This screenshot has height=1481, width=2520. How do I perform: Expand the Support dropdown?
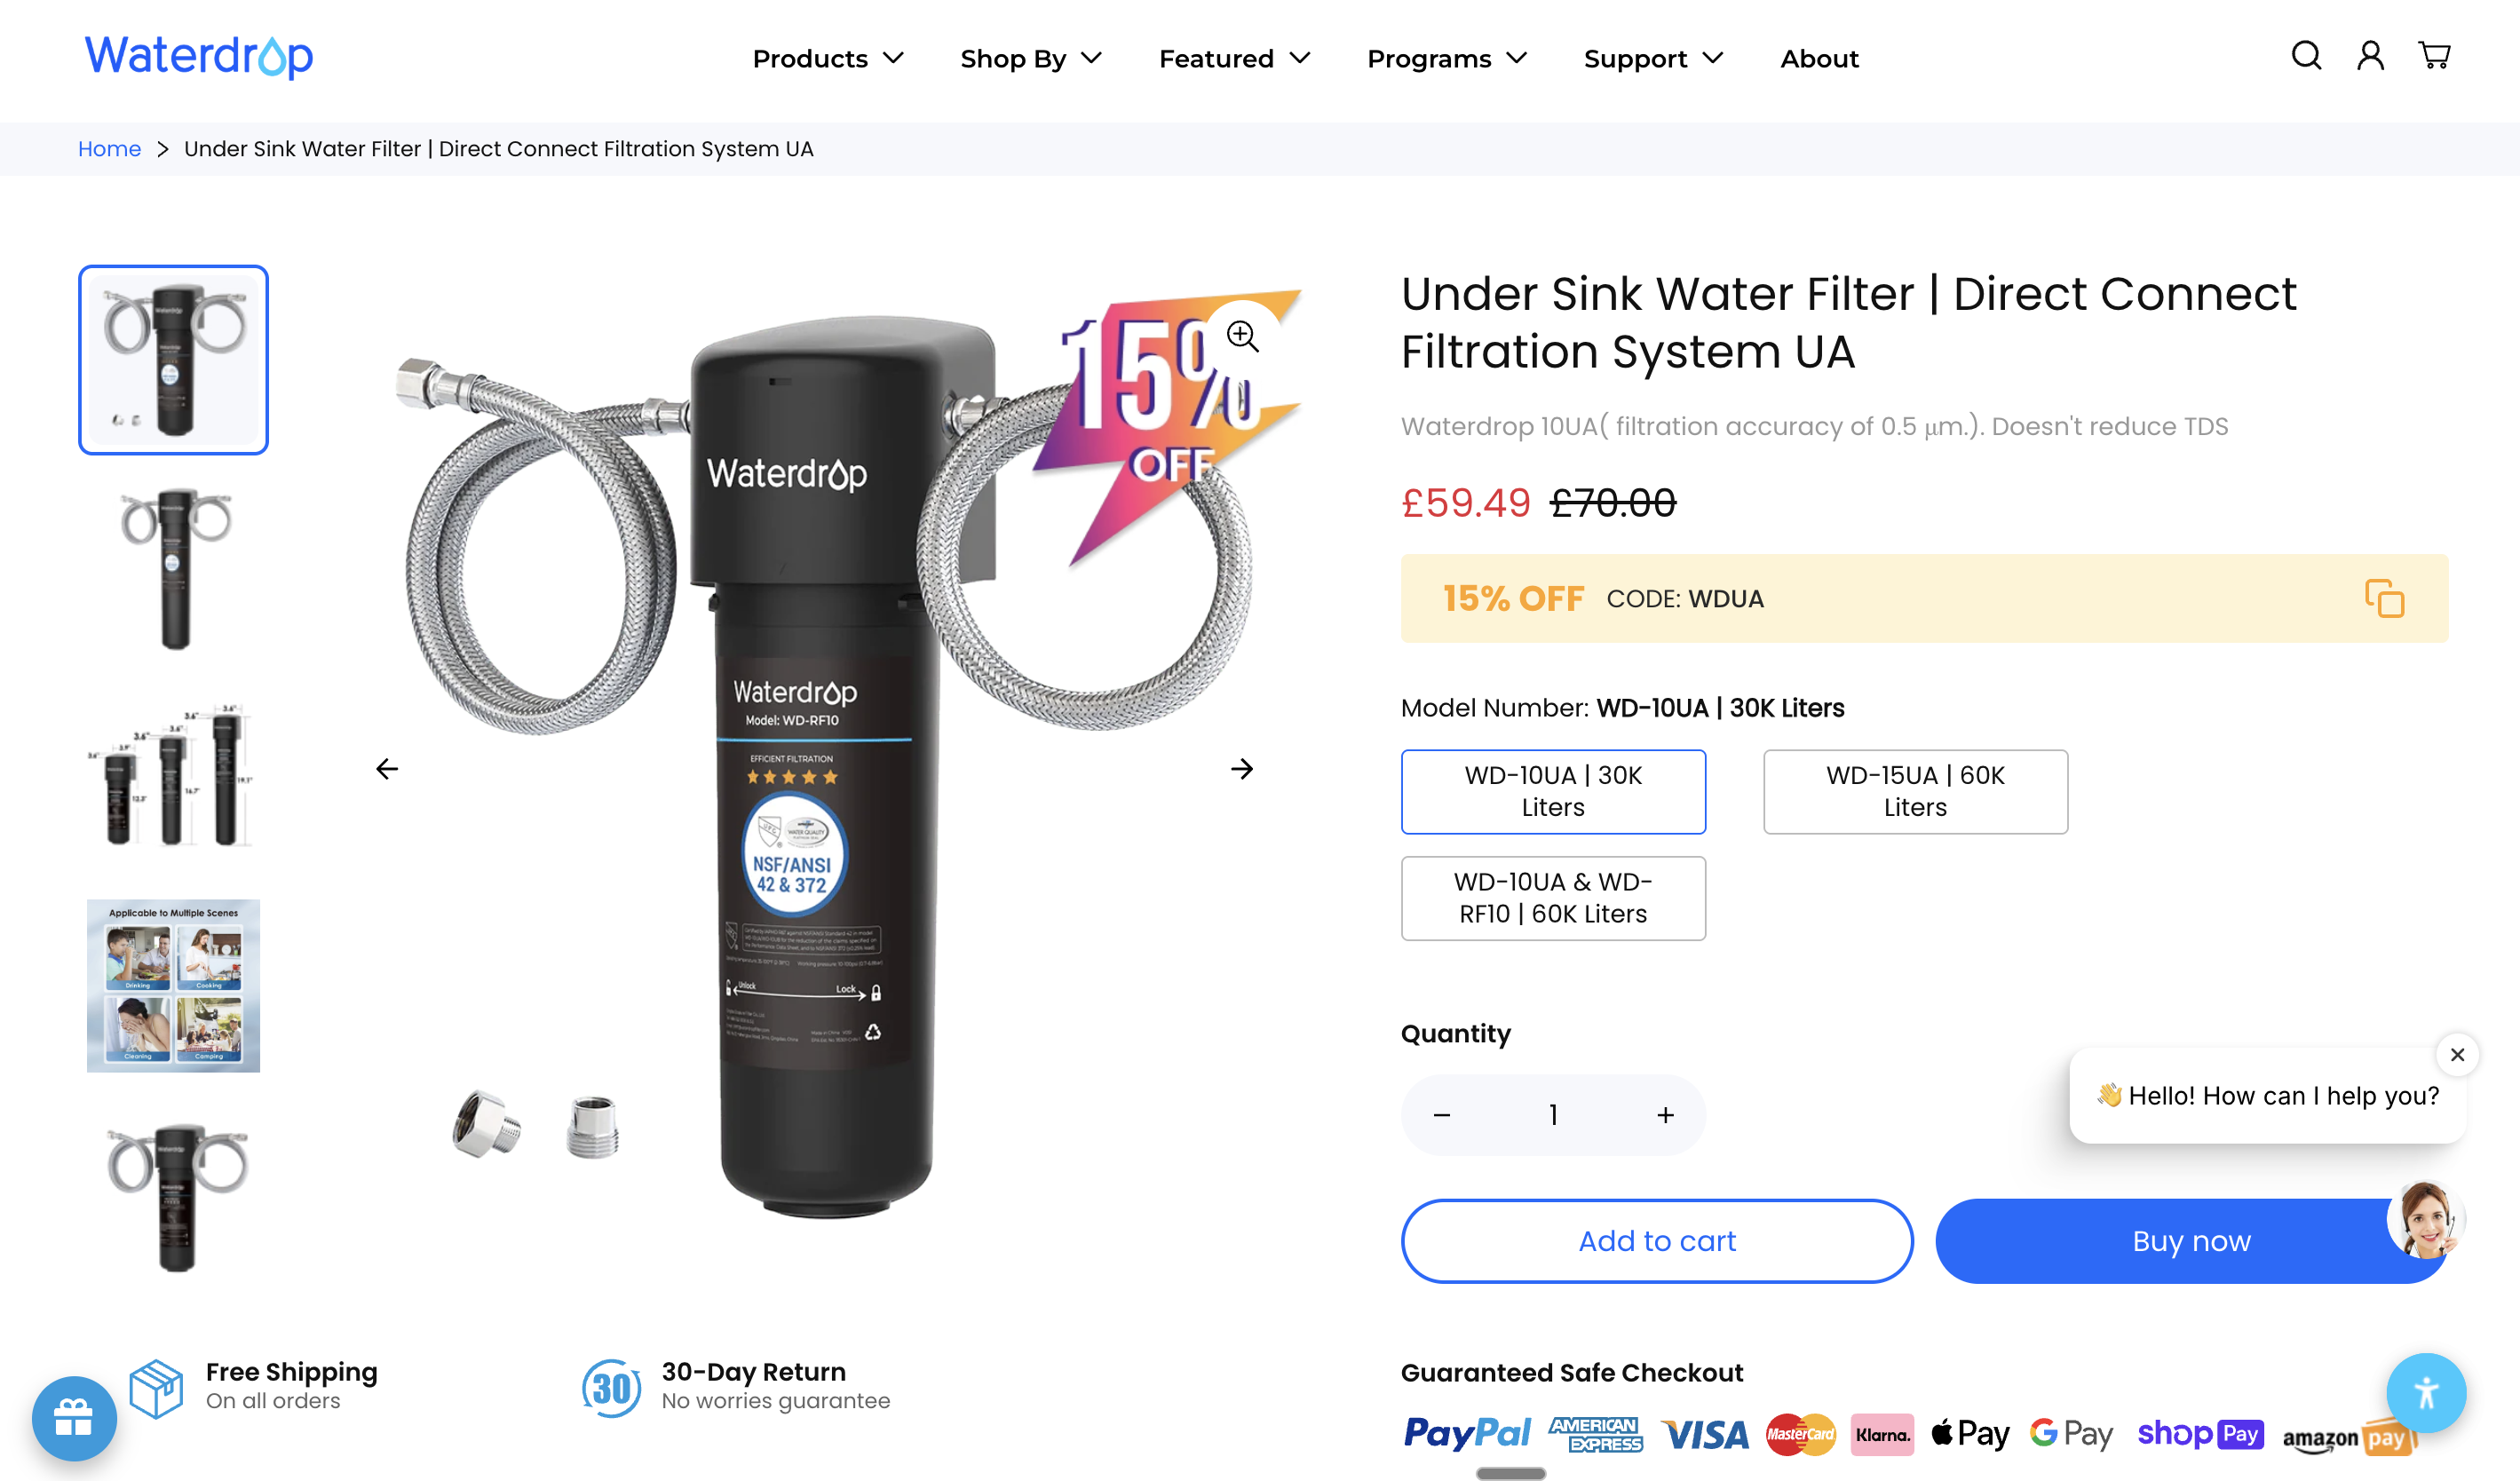click(1652, 59)
